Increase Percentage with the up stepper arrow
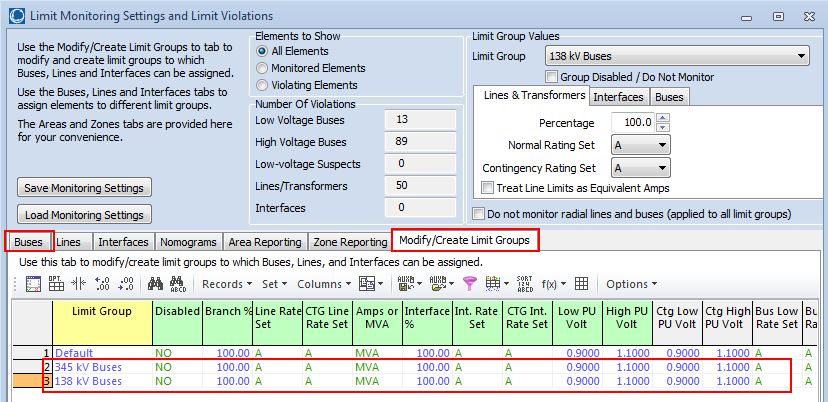 [x=665, y=118]
